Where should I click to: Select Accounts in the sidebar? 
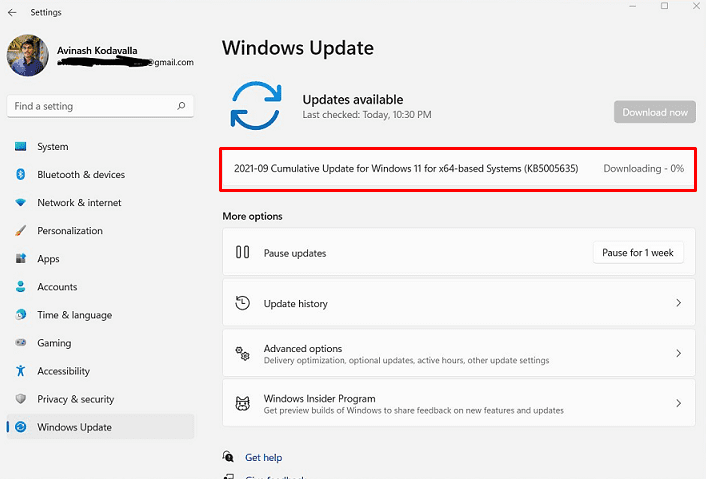pos(100,287)
